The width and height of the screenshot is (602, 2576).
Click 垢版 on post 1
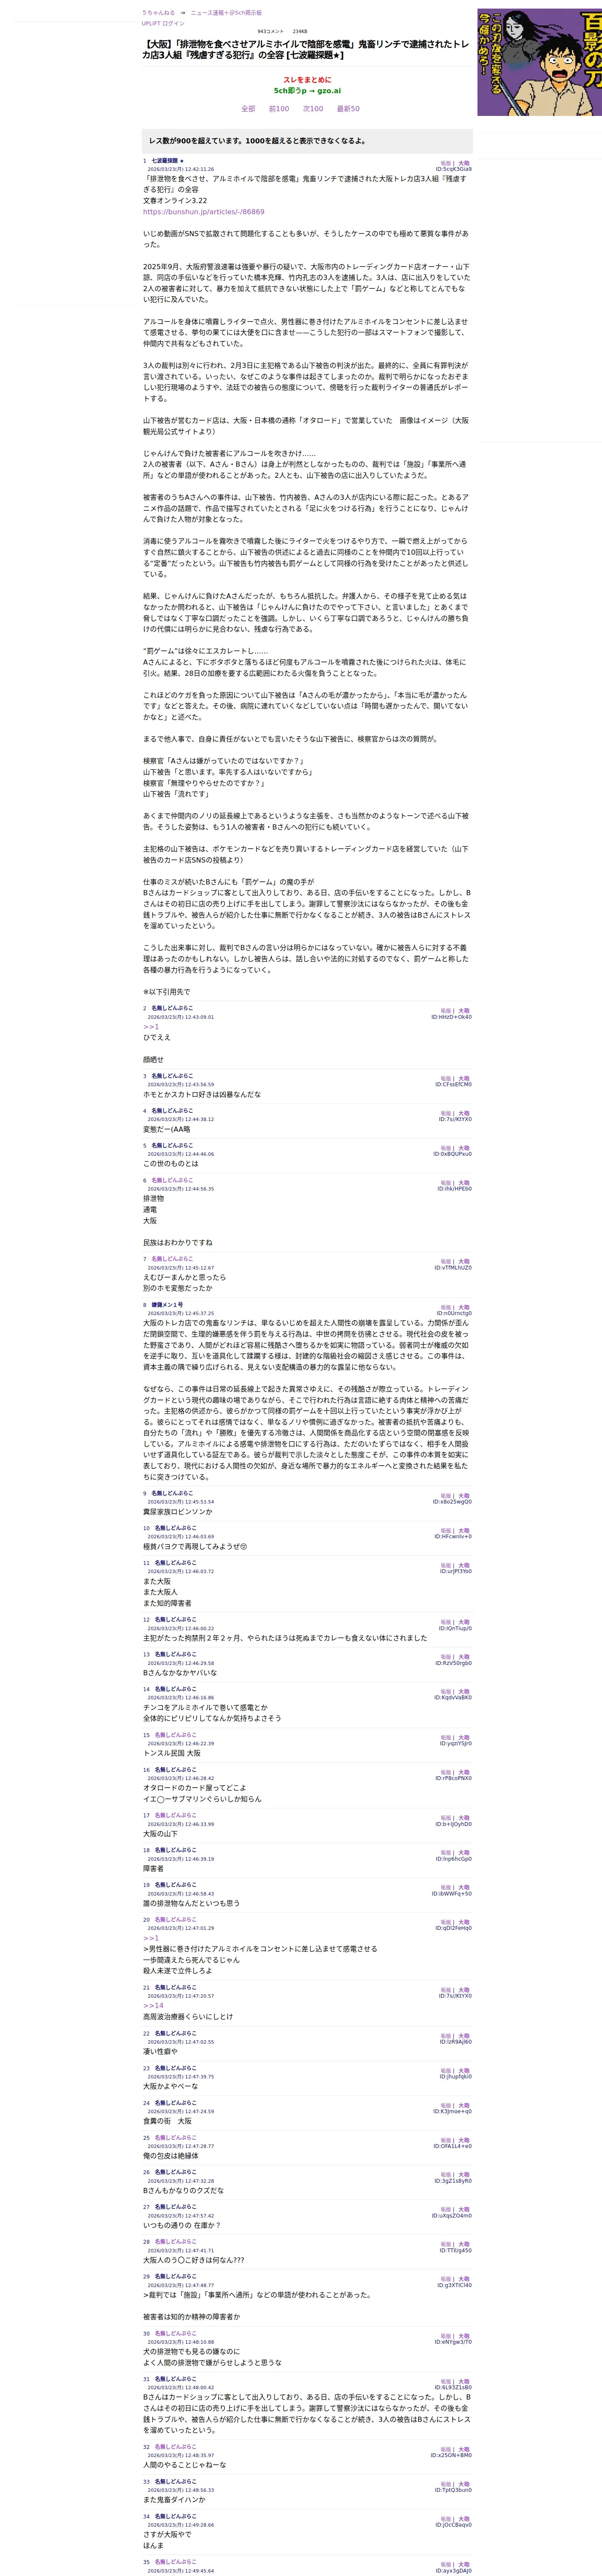(x=446, y=163)
